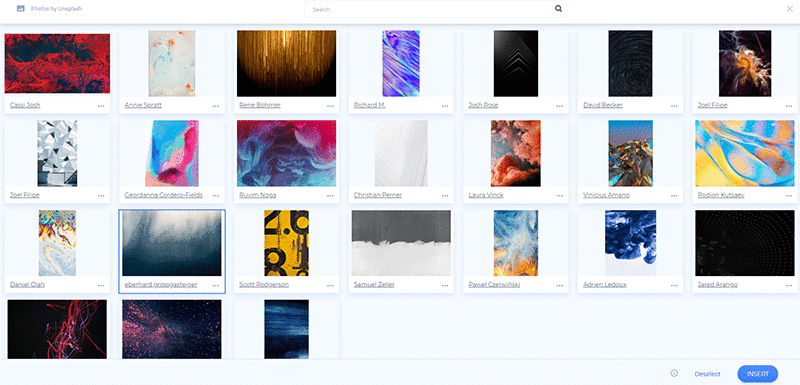This screenshot has width=800, height=385.
Task: Select yellow black numbers photo by Scott Rodgerson
Action: (286, 243)
